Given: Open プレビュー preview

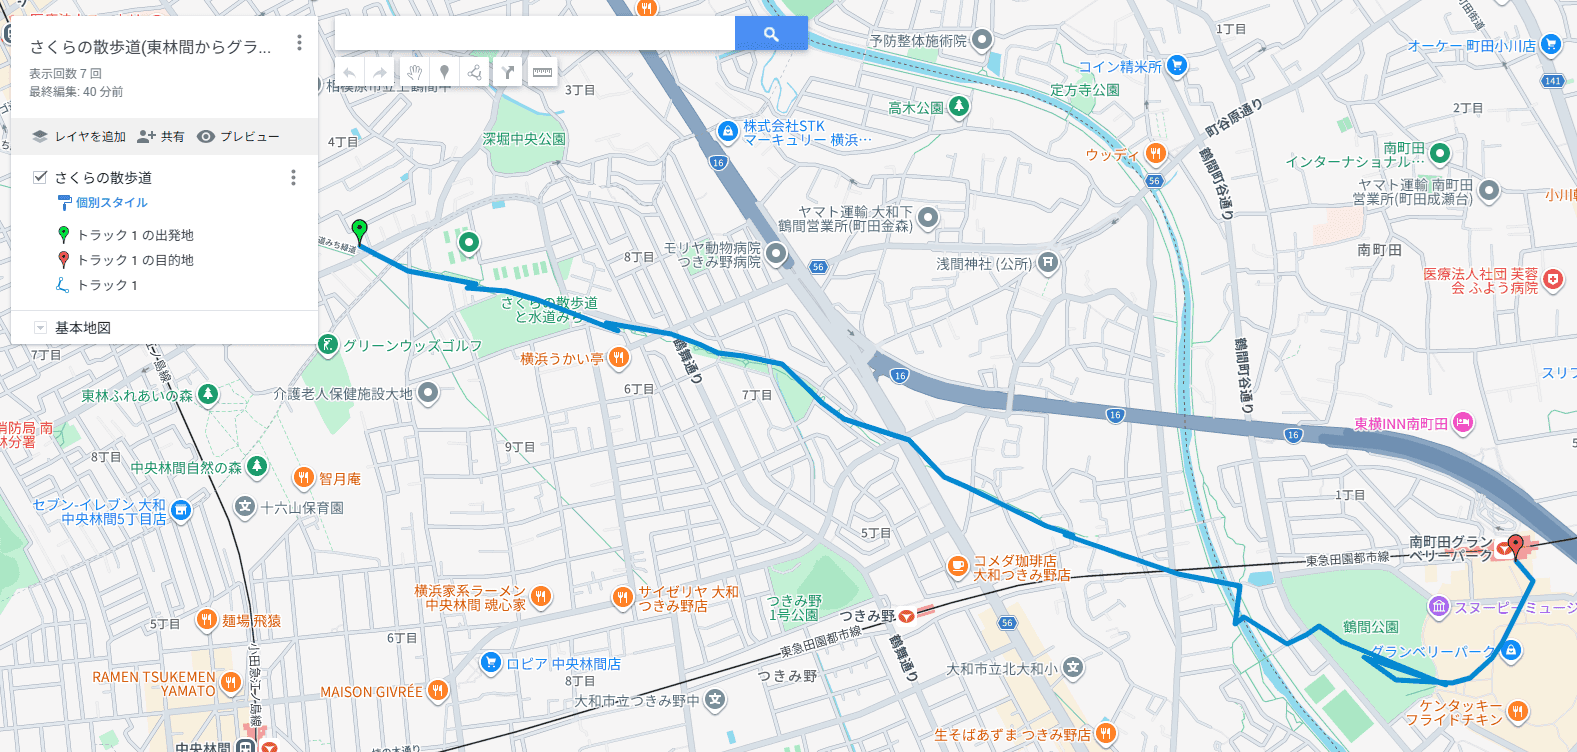Looking at the screenshot, I should click(238, 136).
